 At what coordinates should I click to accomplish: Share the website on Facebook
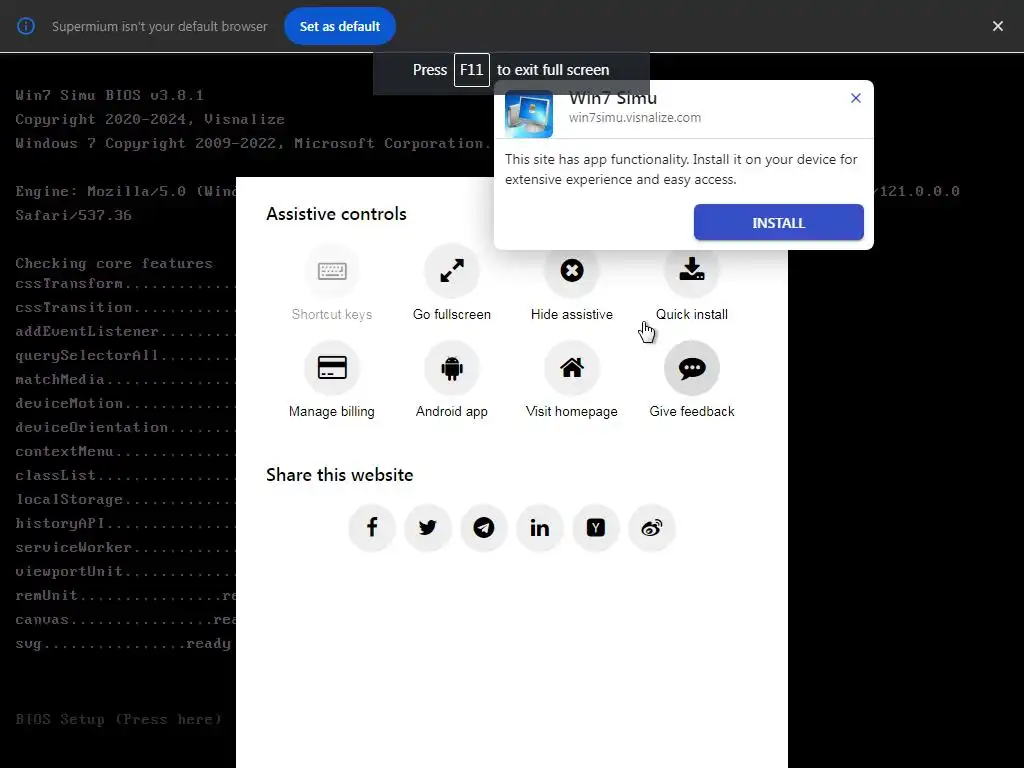(372, 528)
